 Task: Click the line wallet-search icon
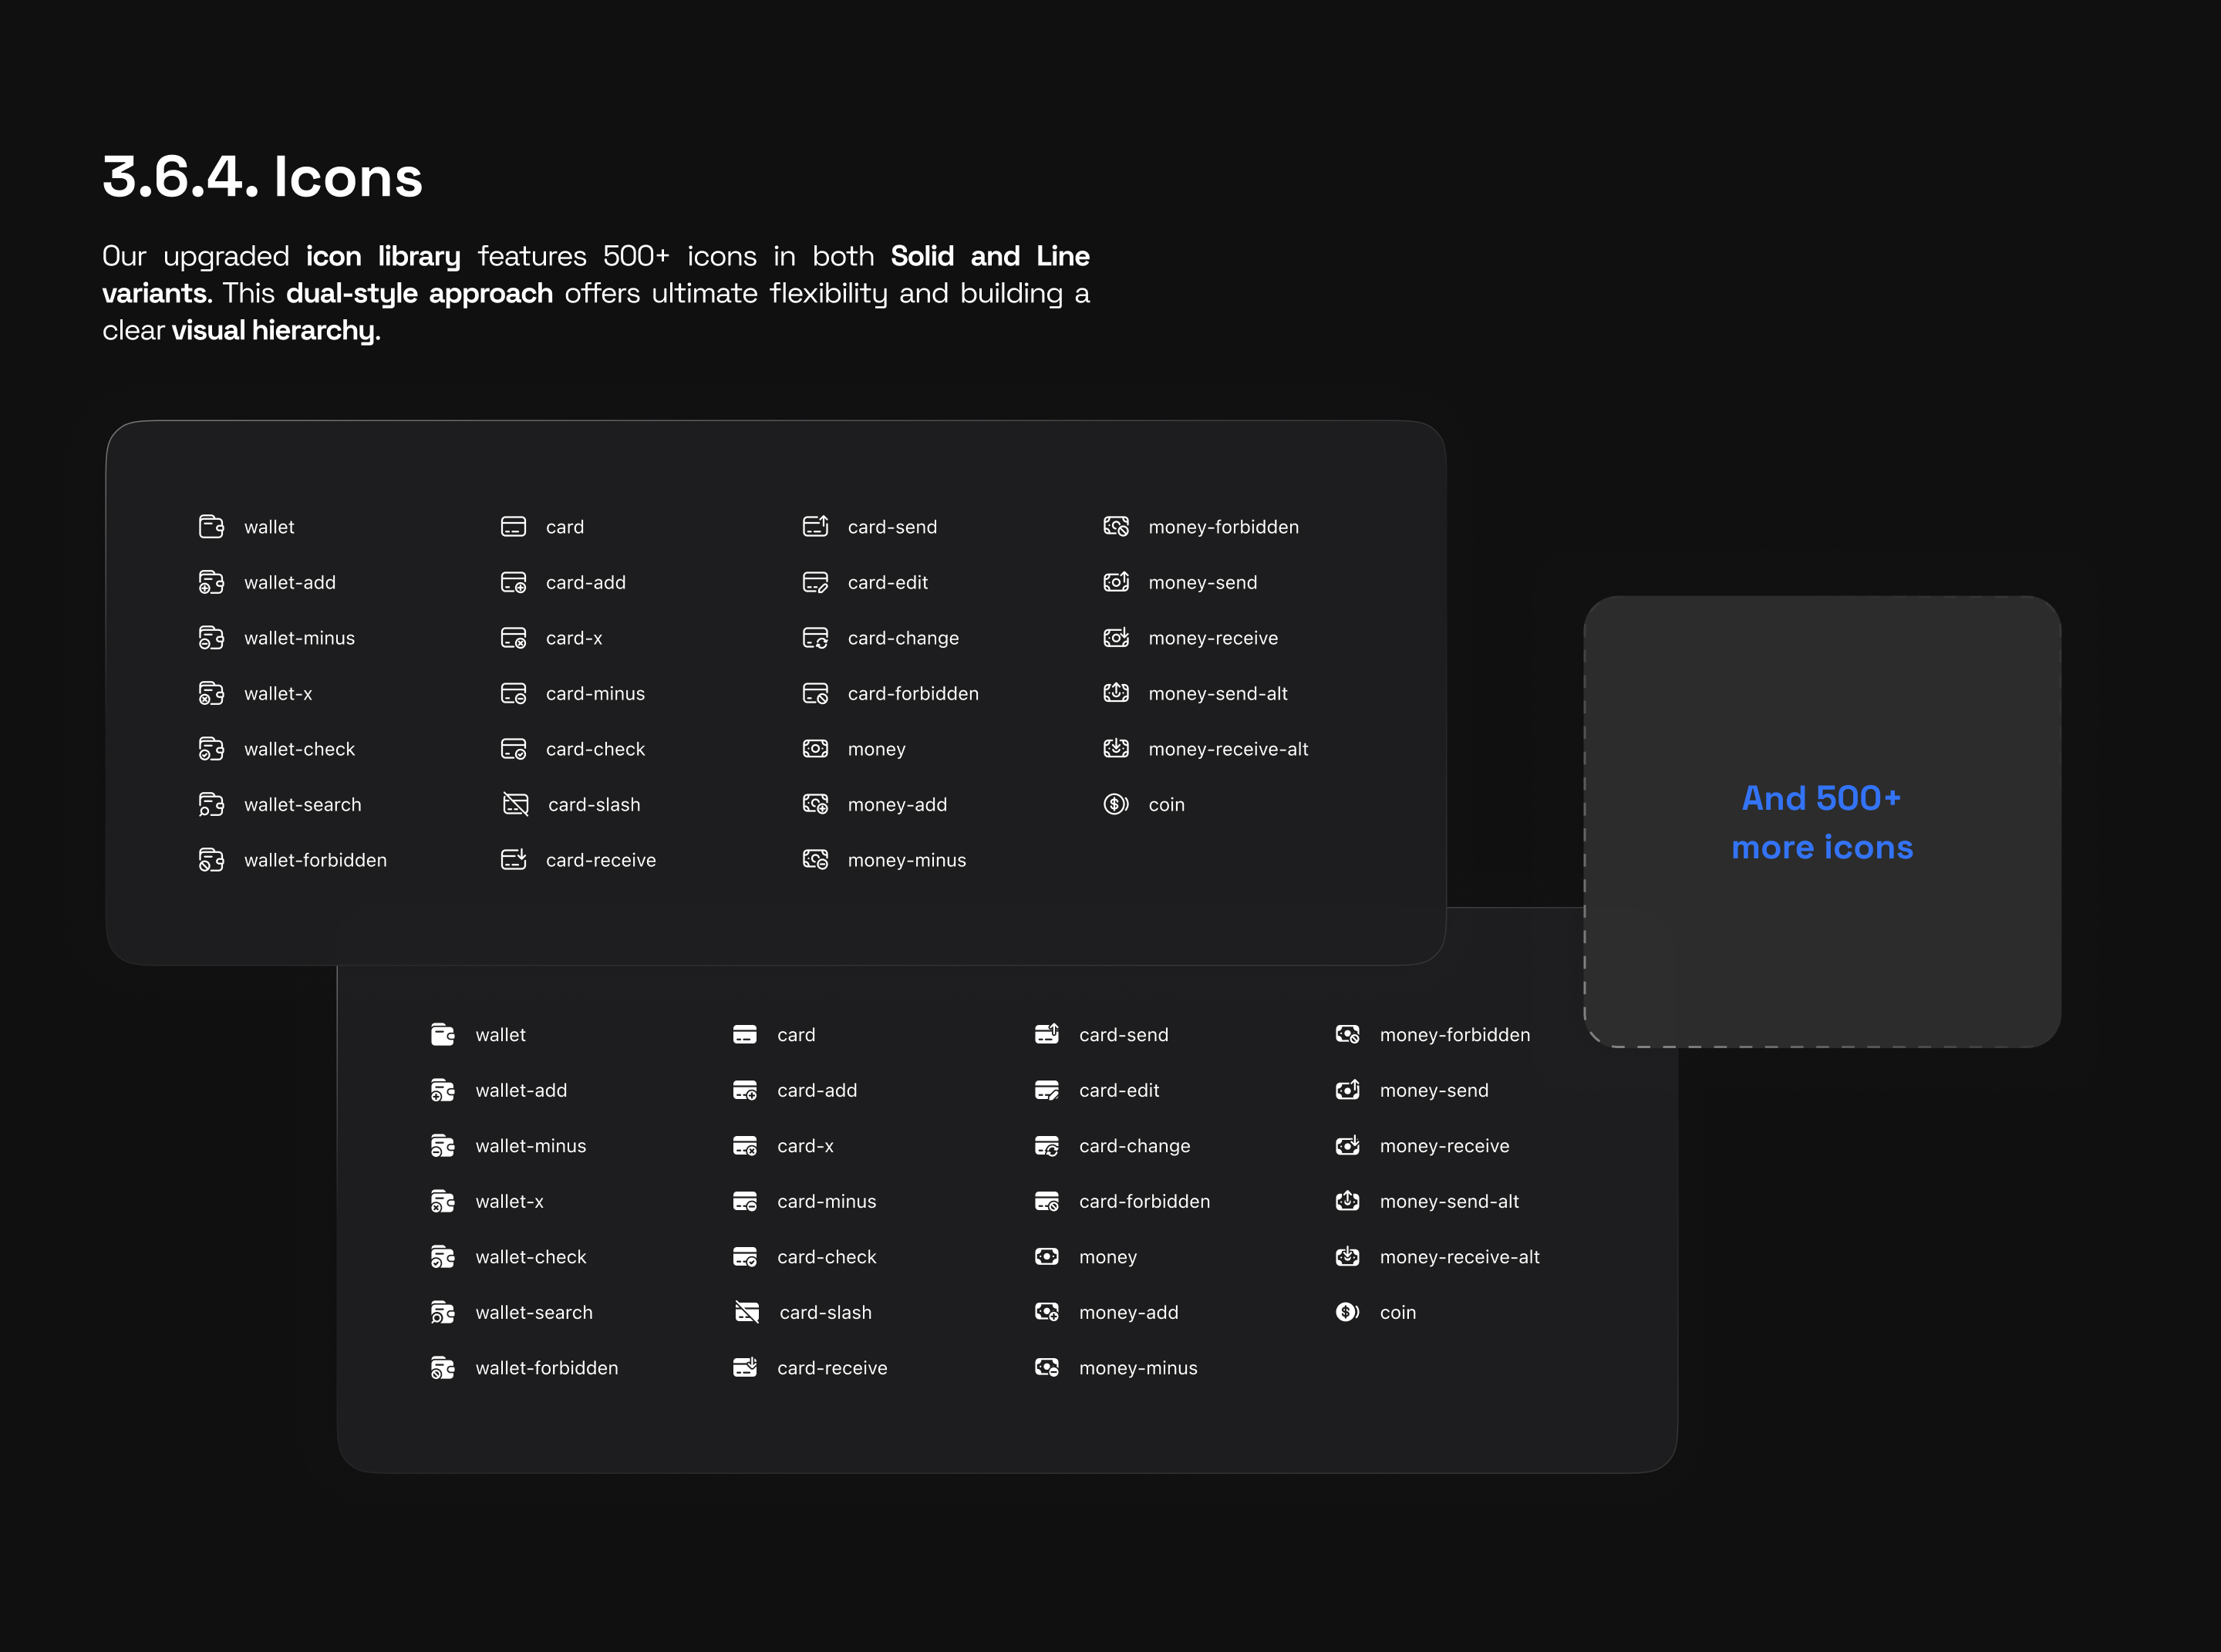click(x=211, y=804)
